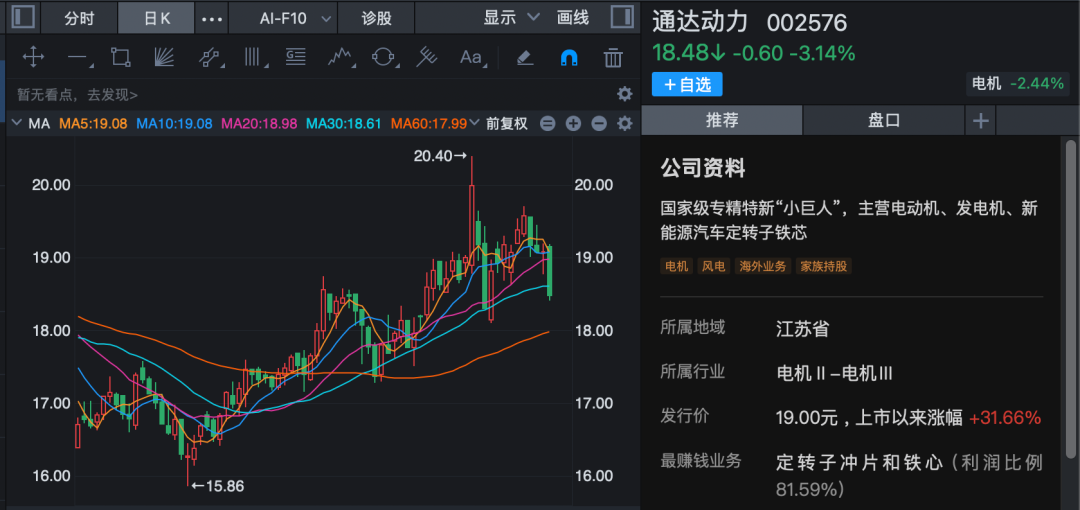The image size is (1080, 510).
Task: Delete all drawings with trash icon
Action: [613, 57]
